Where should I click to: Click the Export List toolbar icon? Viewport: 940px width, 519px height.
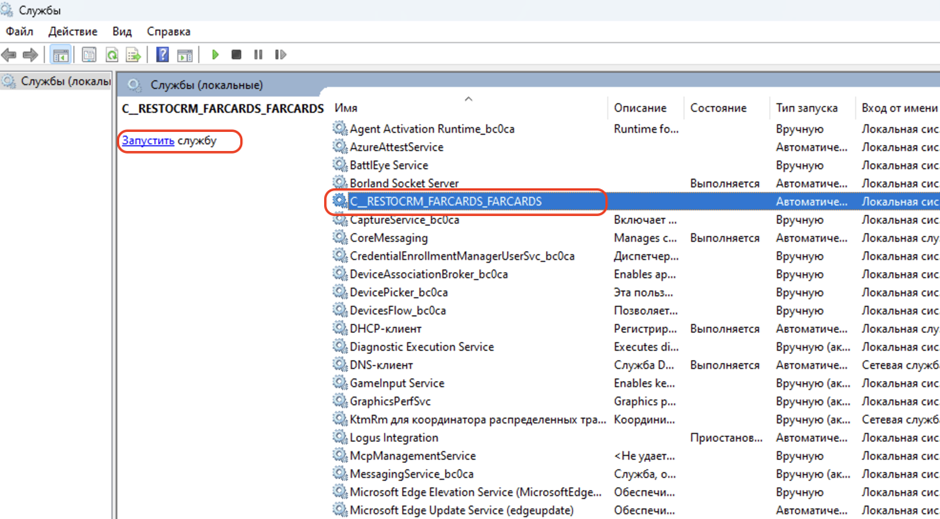pos(132,55)
